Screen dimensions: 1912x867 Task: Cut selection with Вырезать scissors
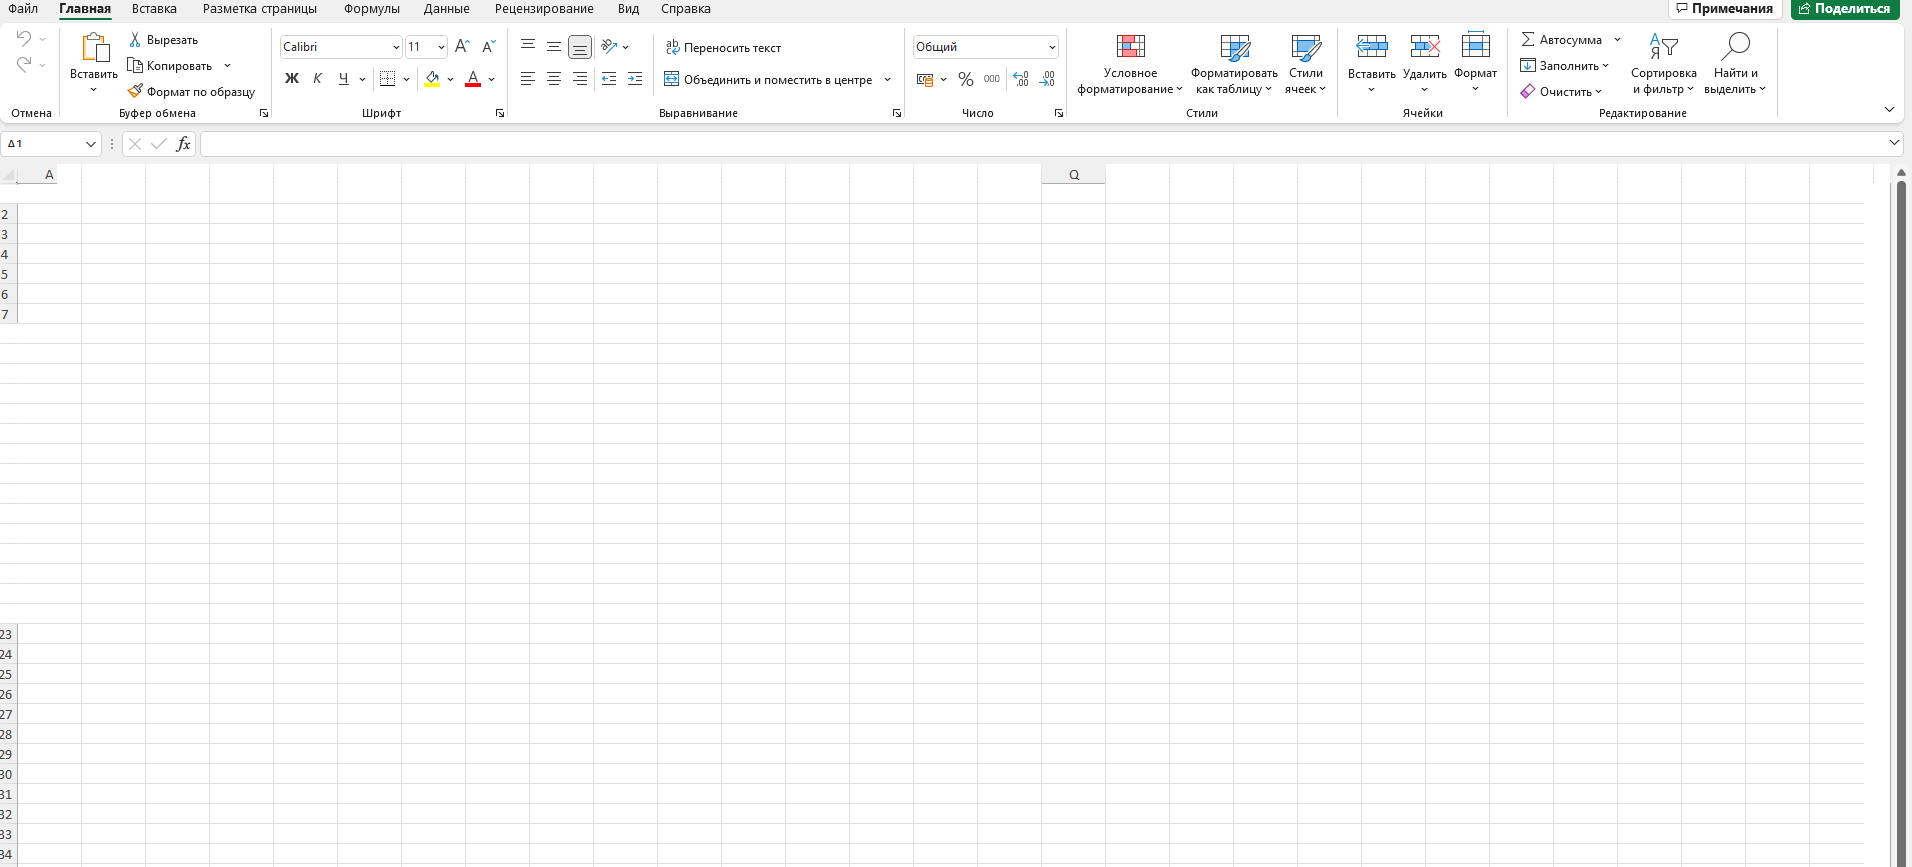(163, 40)
